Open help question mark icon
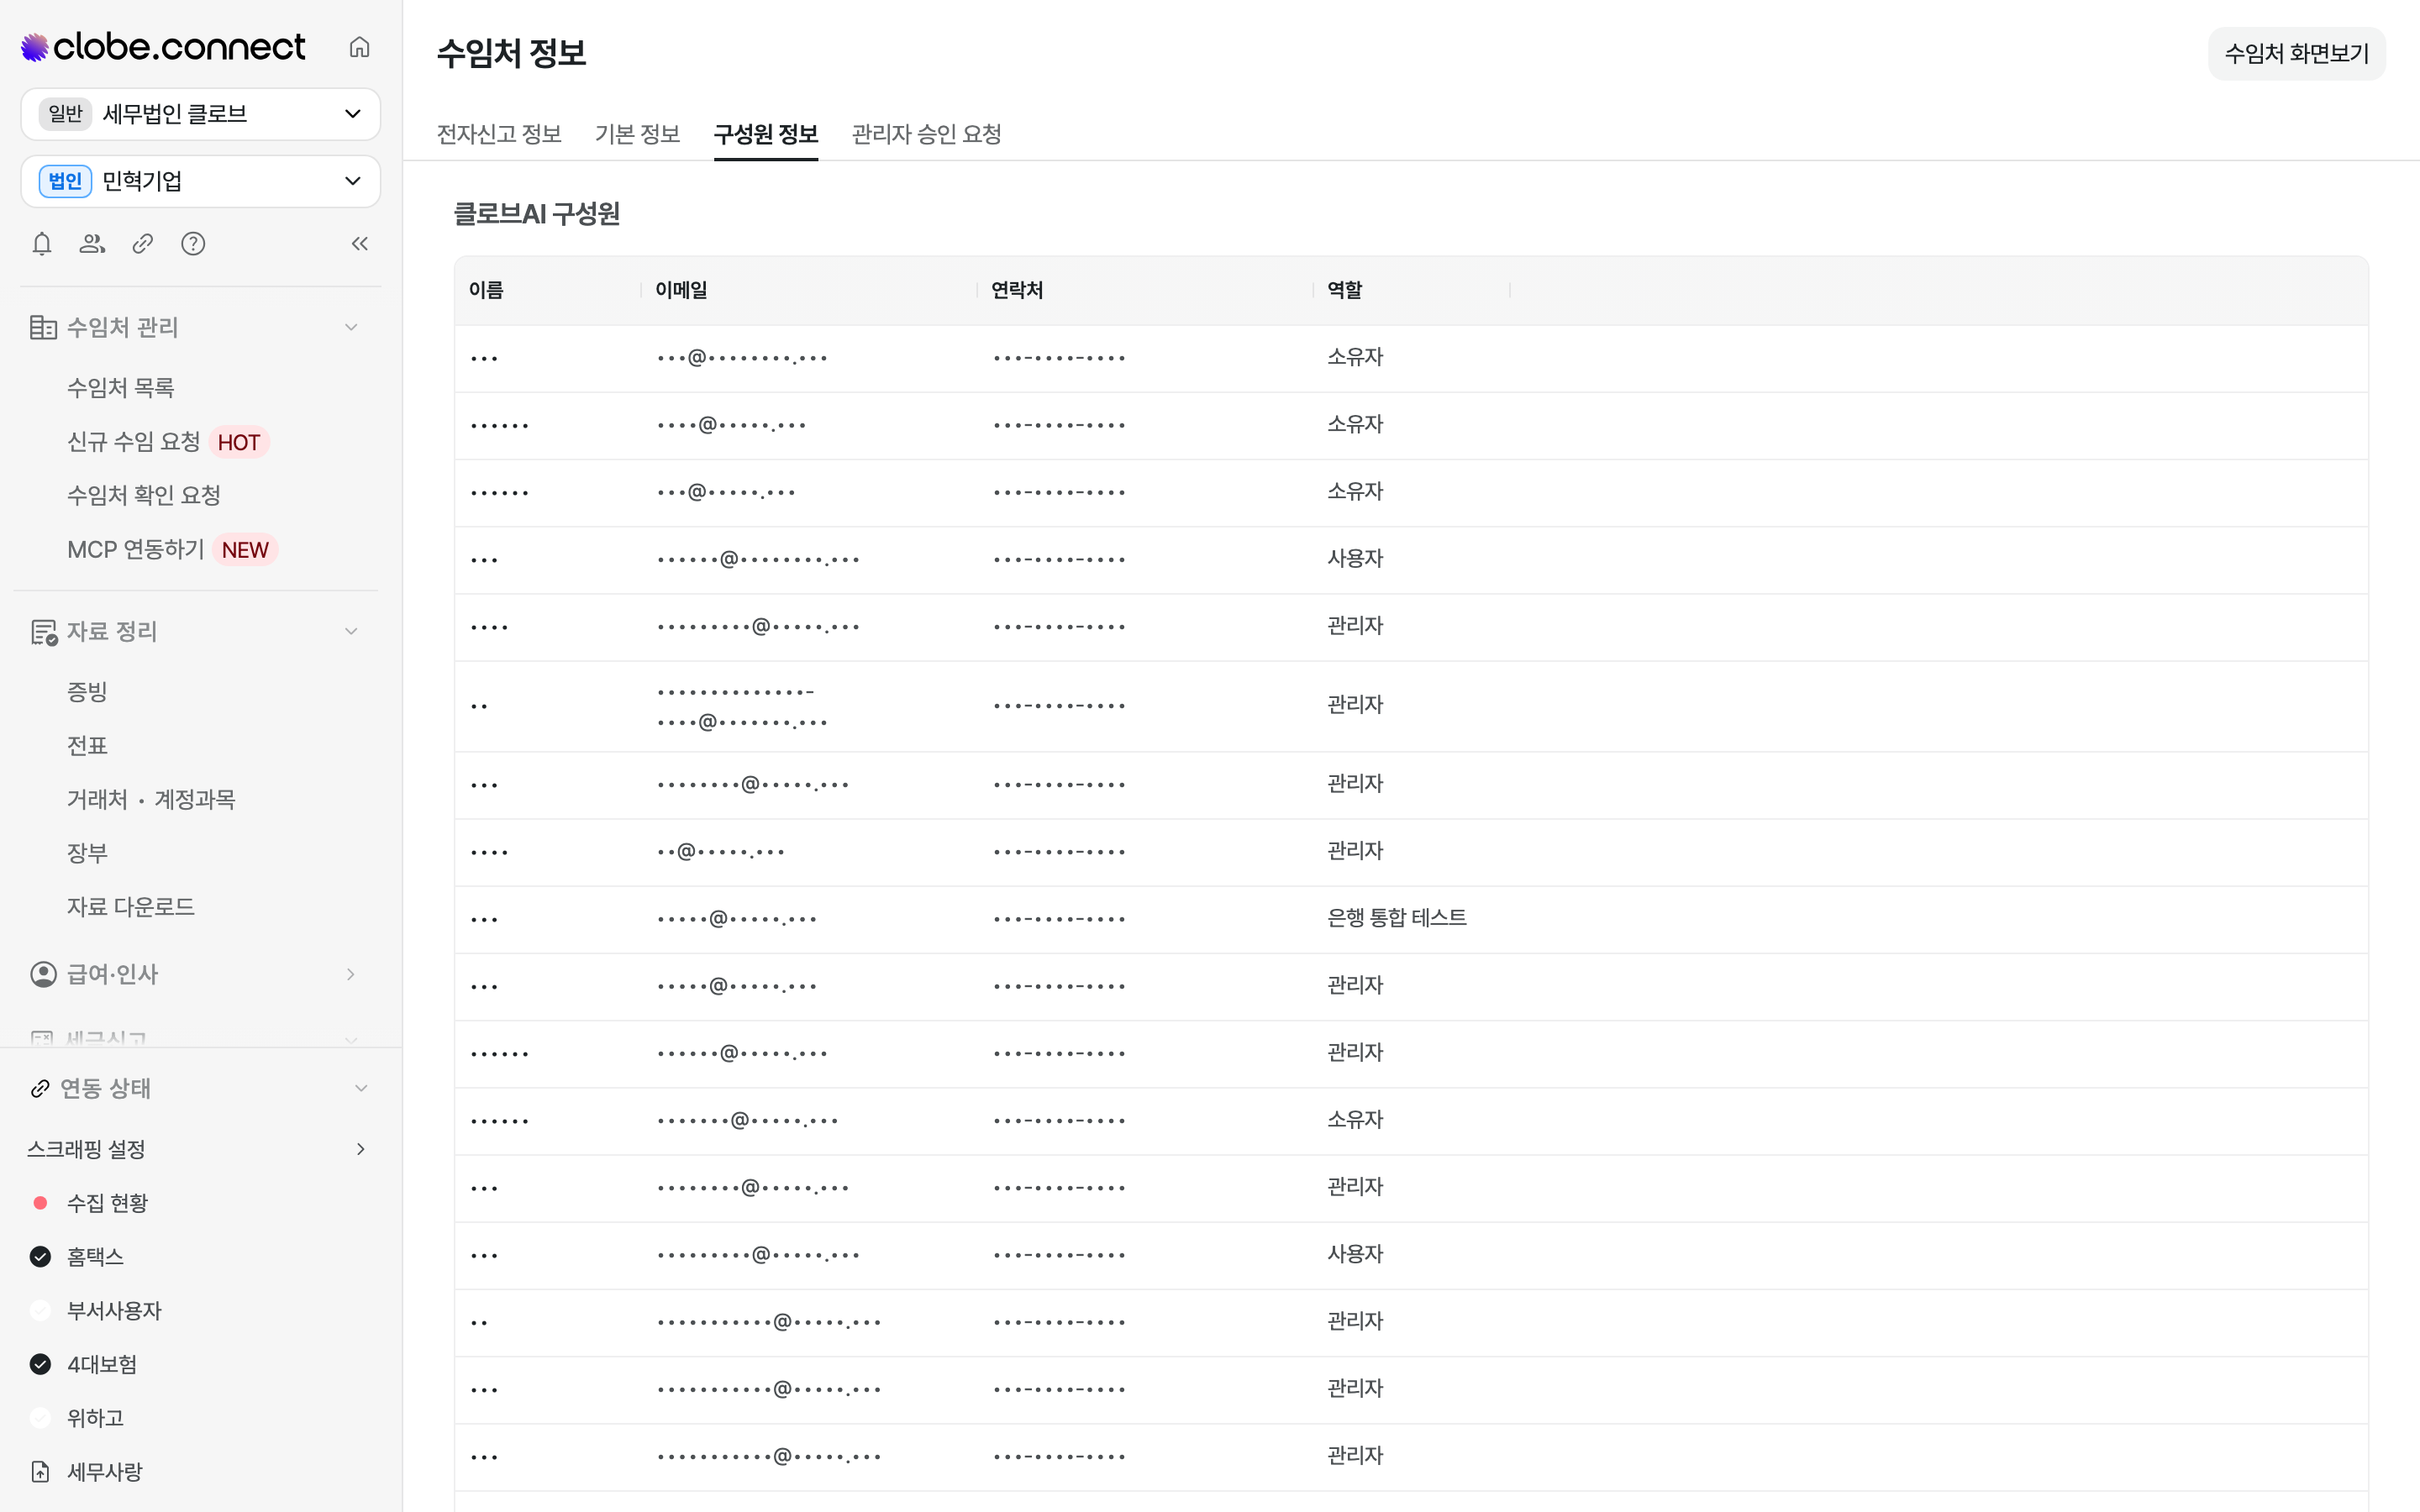The image size is (2420, 1512). coord(193,243)
